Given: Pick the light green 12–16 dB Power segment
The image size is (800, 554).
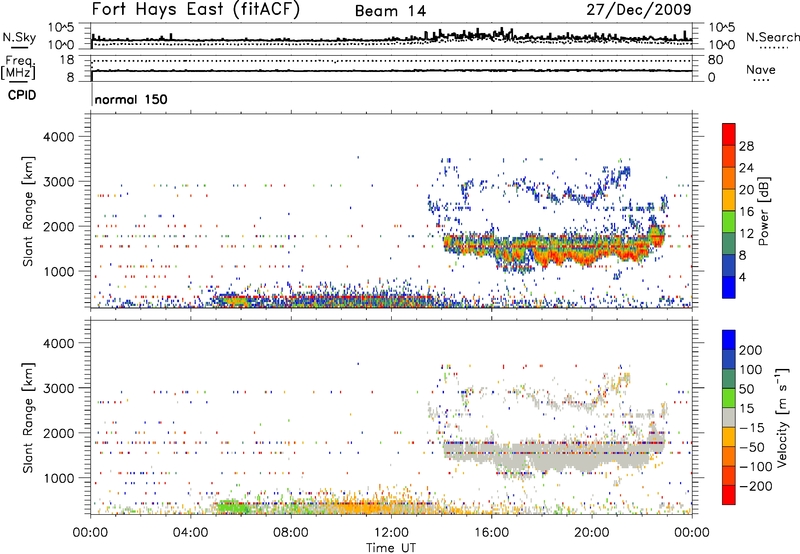Looking at the screenshot, I should click(x=729, y=222).
